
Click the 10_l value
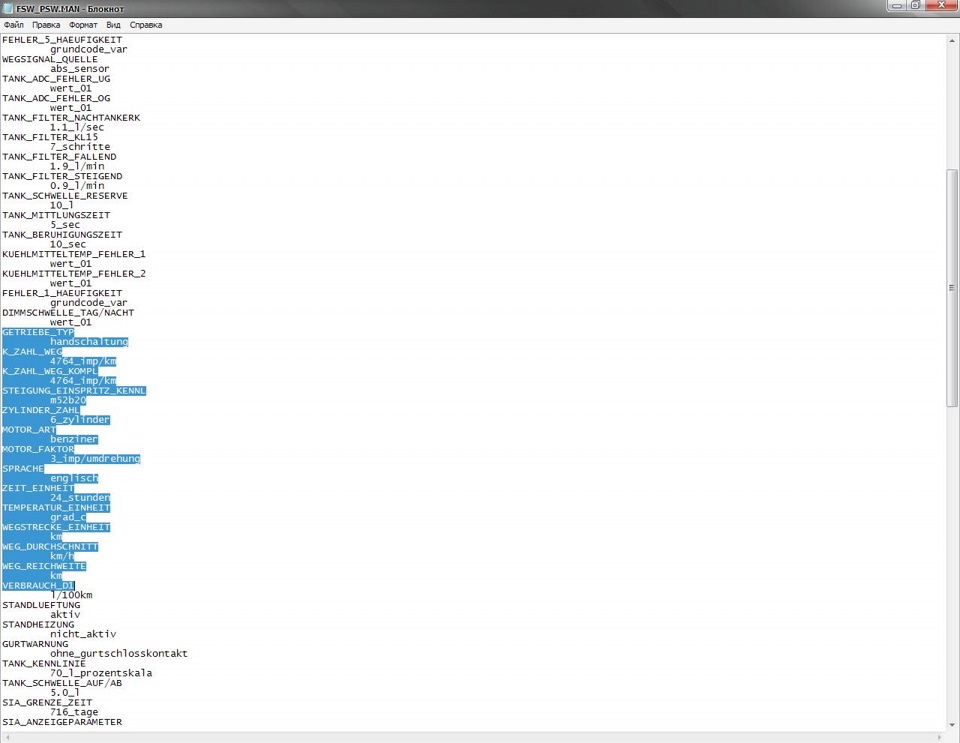coord(62,206)
